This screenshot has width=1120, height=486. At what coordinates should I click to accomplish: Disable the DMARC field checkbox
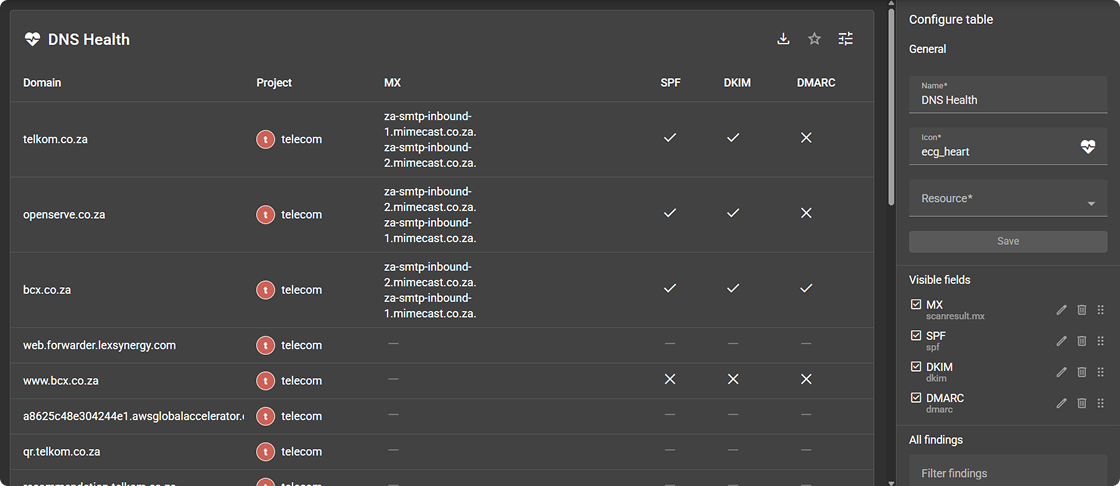click(916, 397)
